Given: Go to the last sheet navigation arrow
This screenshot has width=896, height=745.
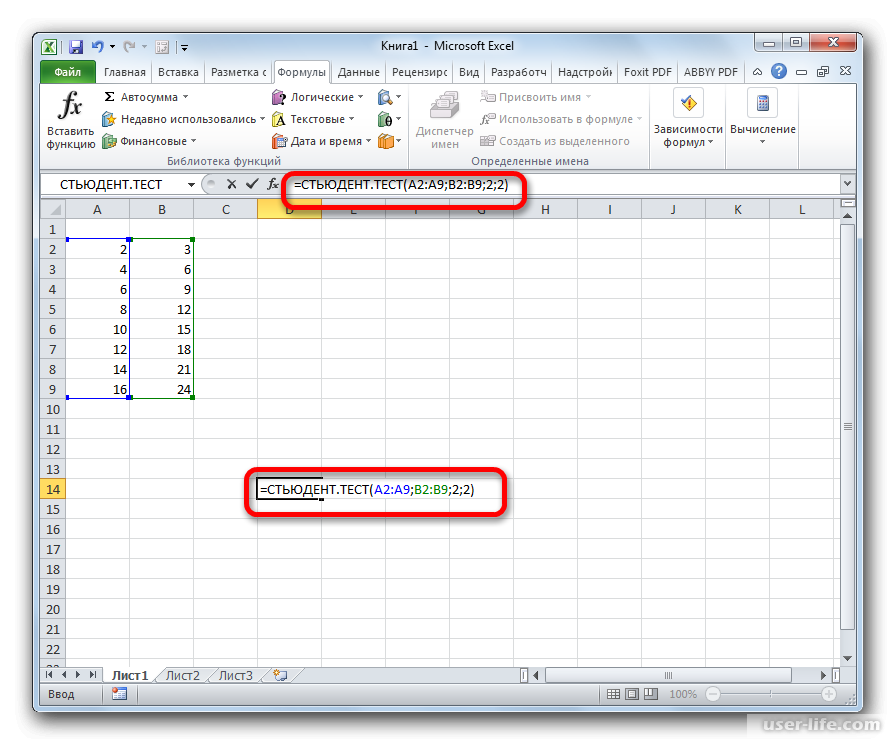Looking at the screenshot, I should pyautogui.click(x=93, y=675).
